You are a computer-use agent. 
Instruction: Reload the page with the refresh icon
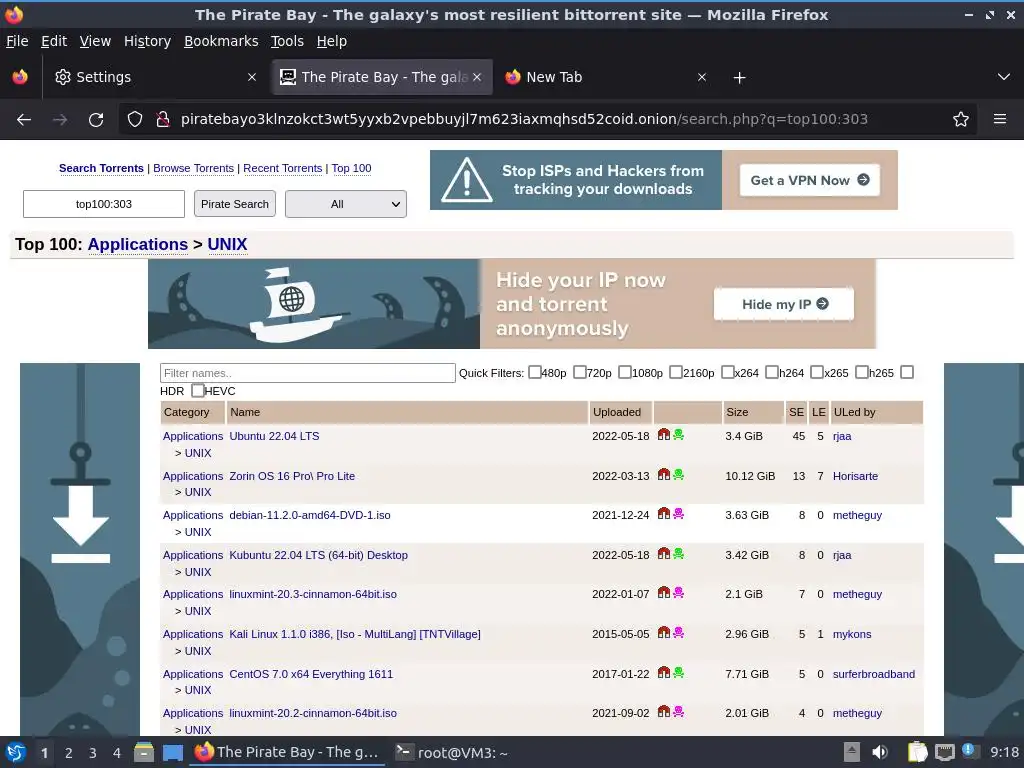pyautogui.click(x=96, y=120)
